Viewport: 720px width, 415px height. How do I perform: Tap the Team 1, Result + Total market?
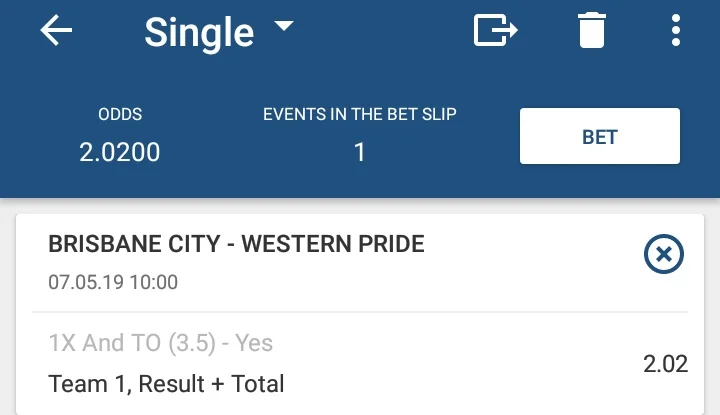(166, 383)
